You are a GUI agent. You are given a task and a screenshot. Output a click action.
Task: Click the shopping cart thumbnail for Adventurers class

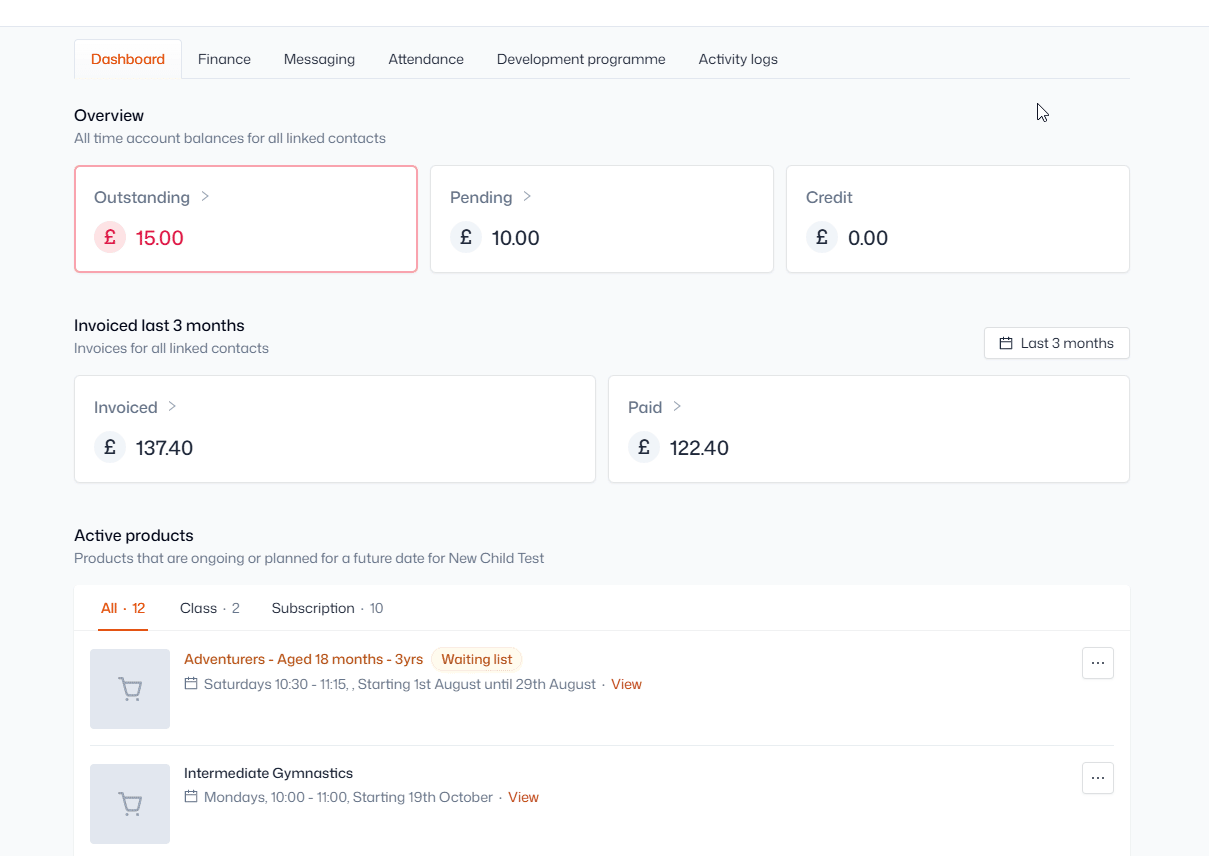click(x=130, y=689)
